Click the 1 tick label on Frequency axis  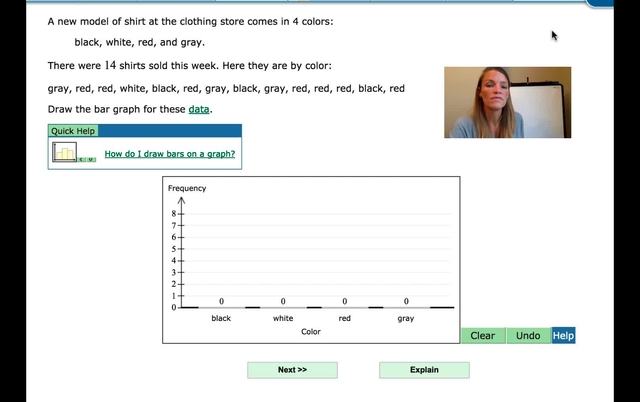pos(174,296)
